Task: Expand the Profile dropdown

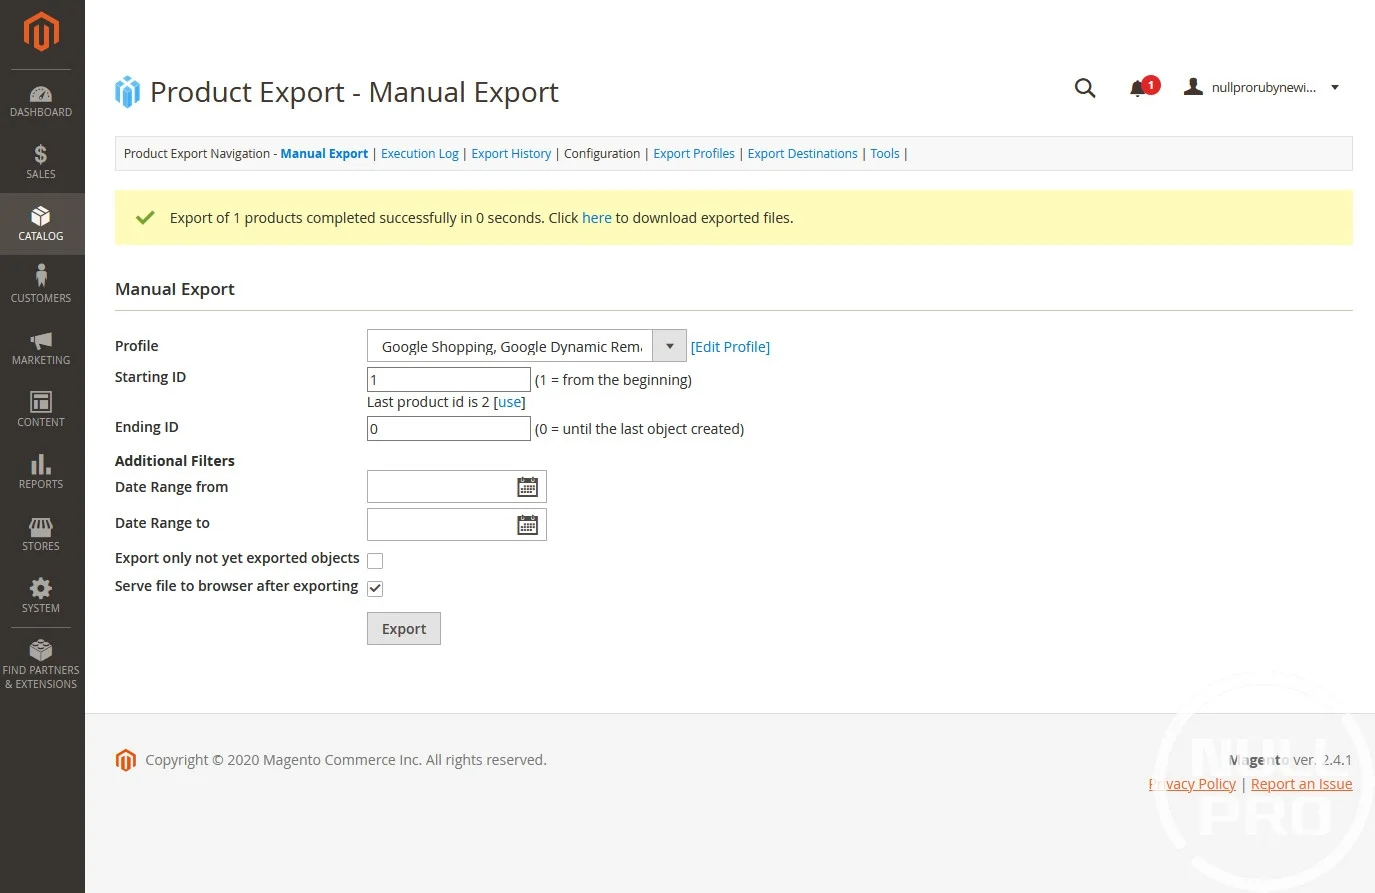Action: click(x=669, y=346)
